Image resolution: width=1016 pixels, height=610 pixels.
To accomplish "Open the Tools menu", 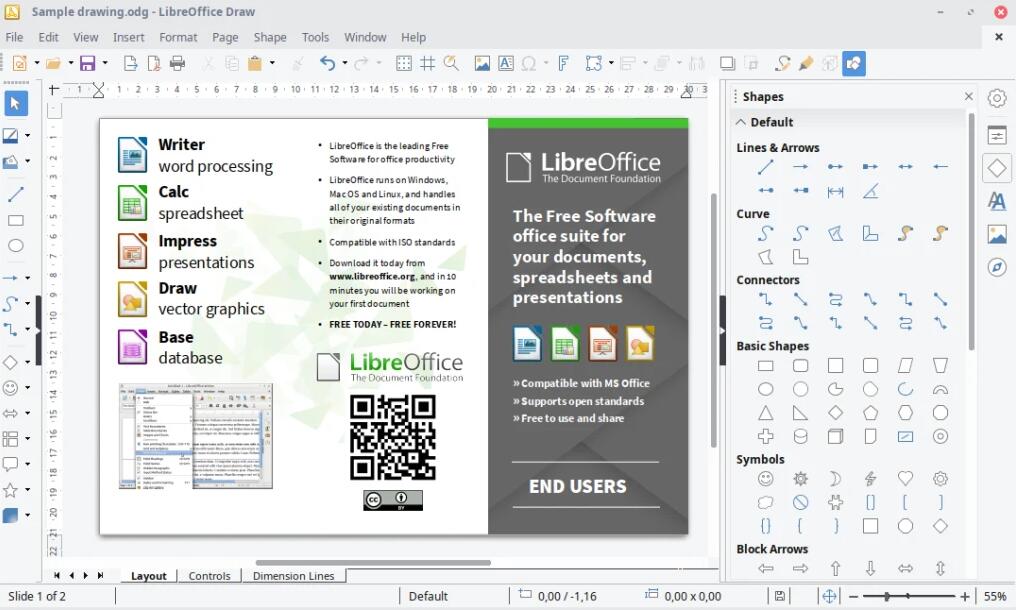I will [x=315, y=37].
